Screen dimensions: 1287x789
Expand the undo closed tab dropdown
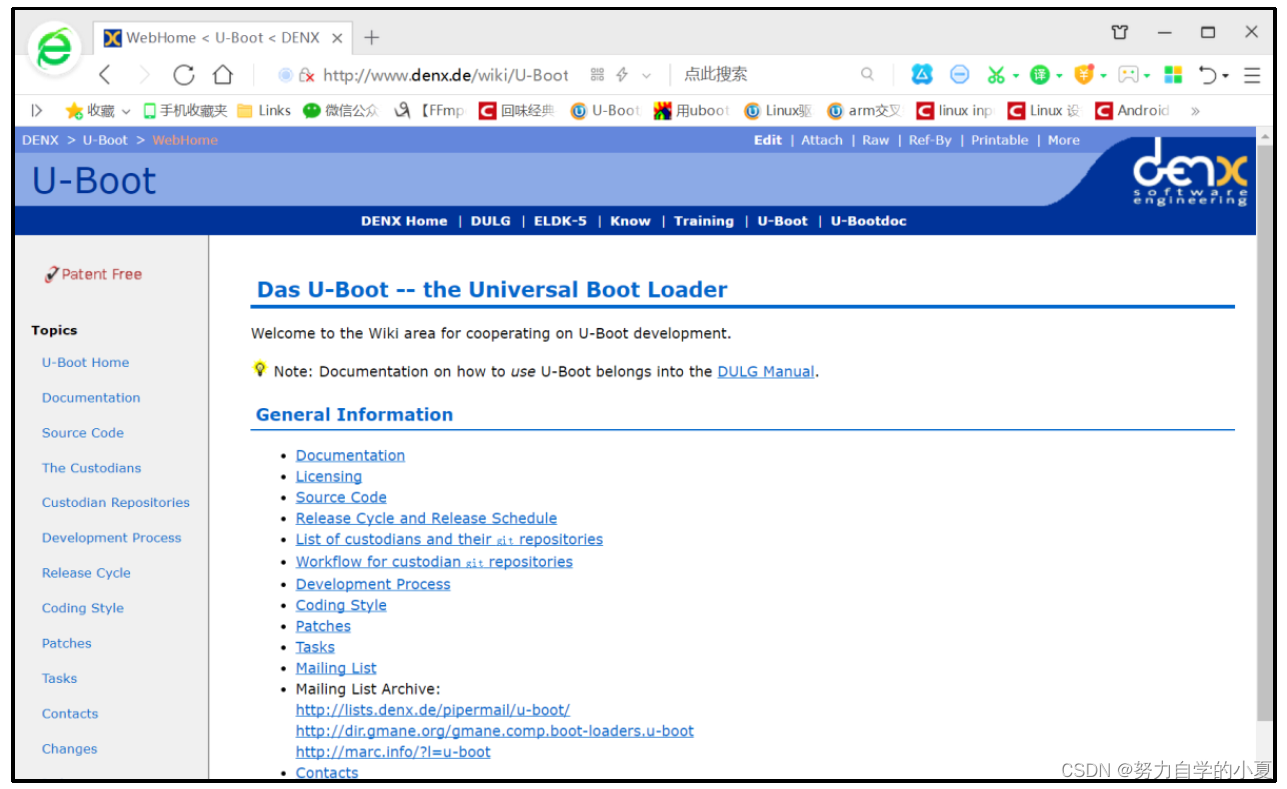pyautogui.click(x=1226, y=76)
